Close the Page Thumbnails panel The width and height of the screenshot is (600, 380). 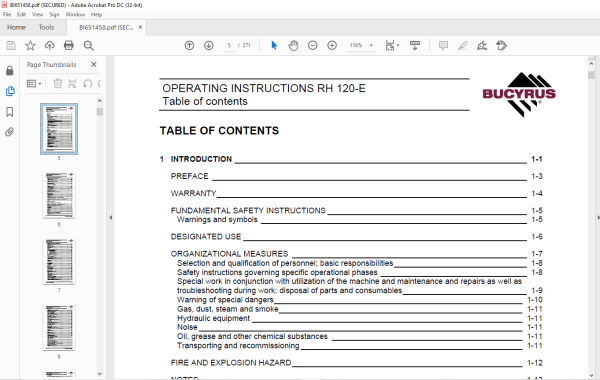94,64
